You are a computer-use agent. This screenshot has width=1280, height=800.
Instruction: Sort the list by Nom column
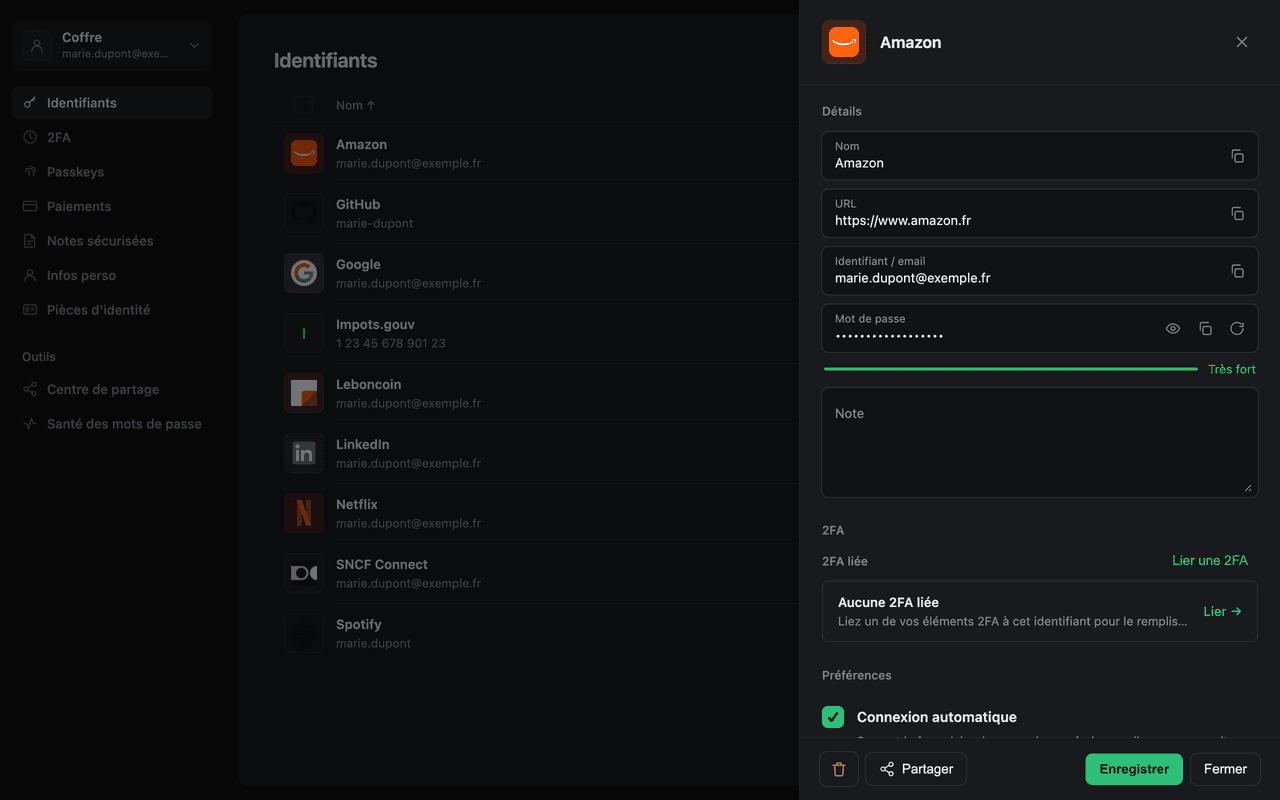(x=355, y=105)
